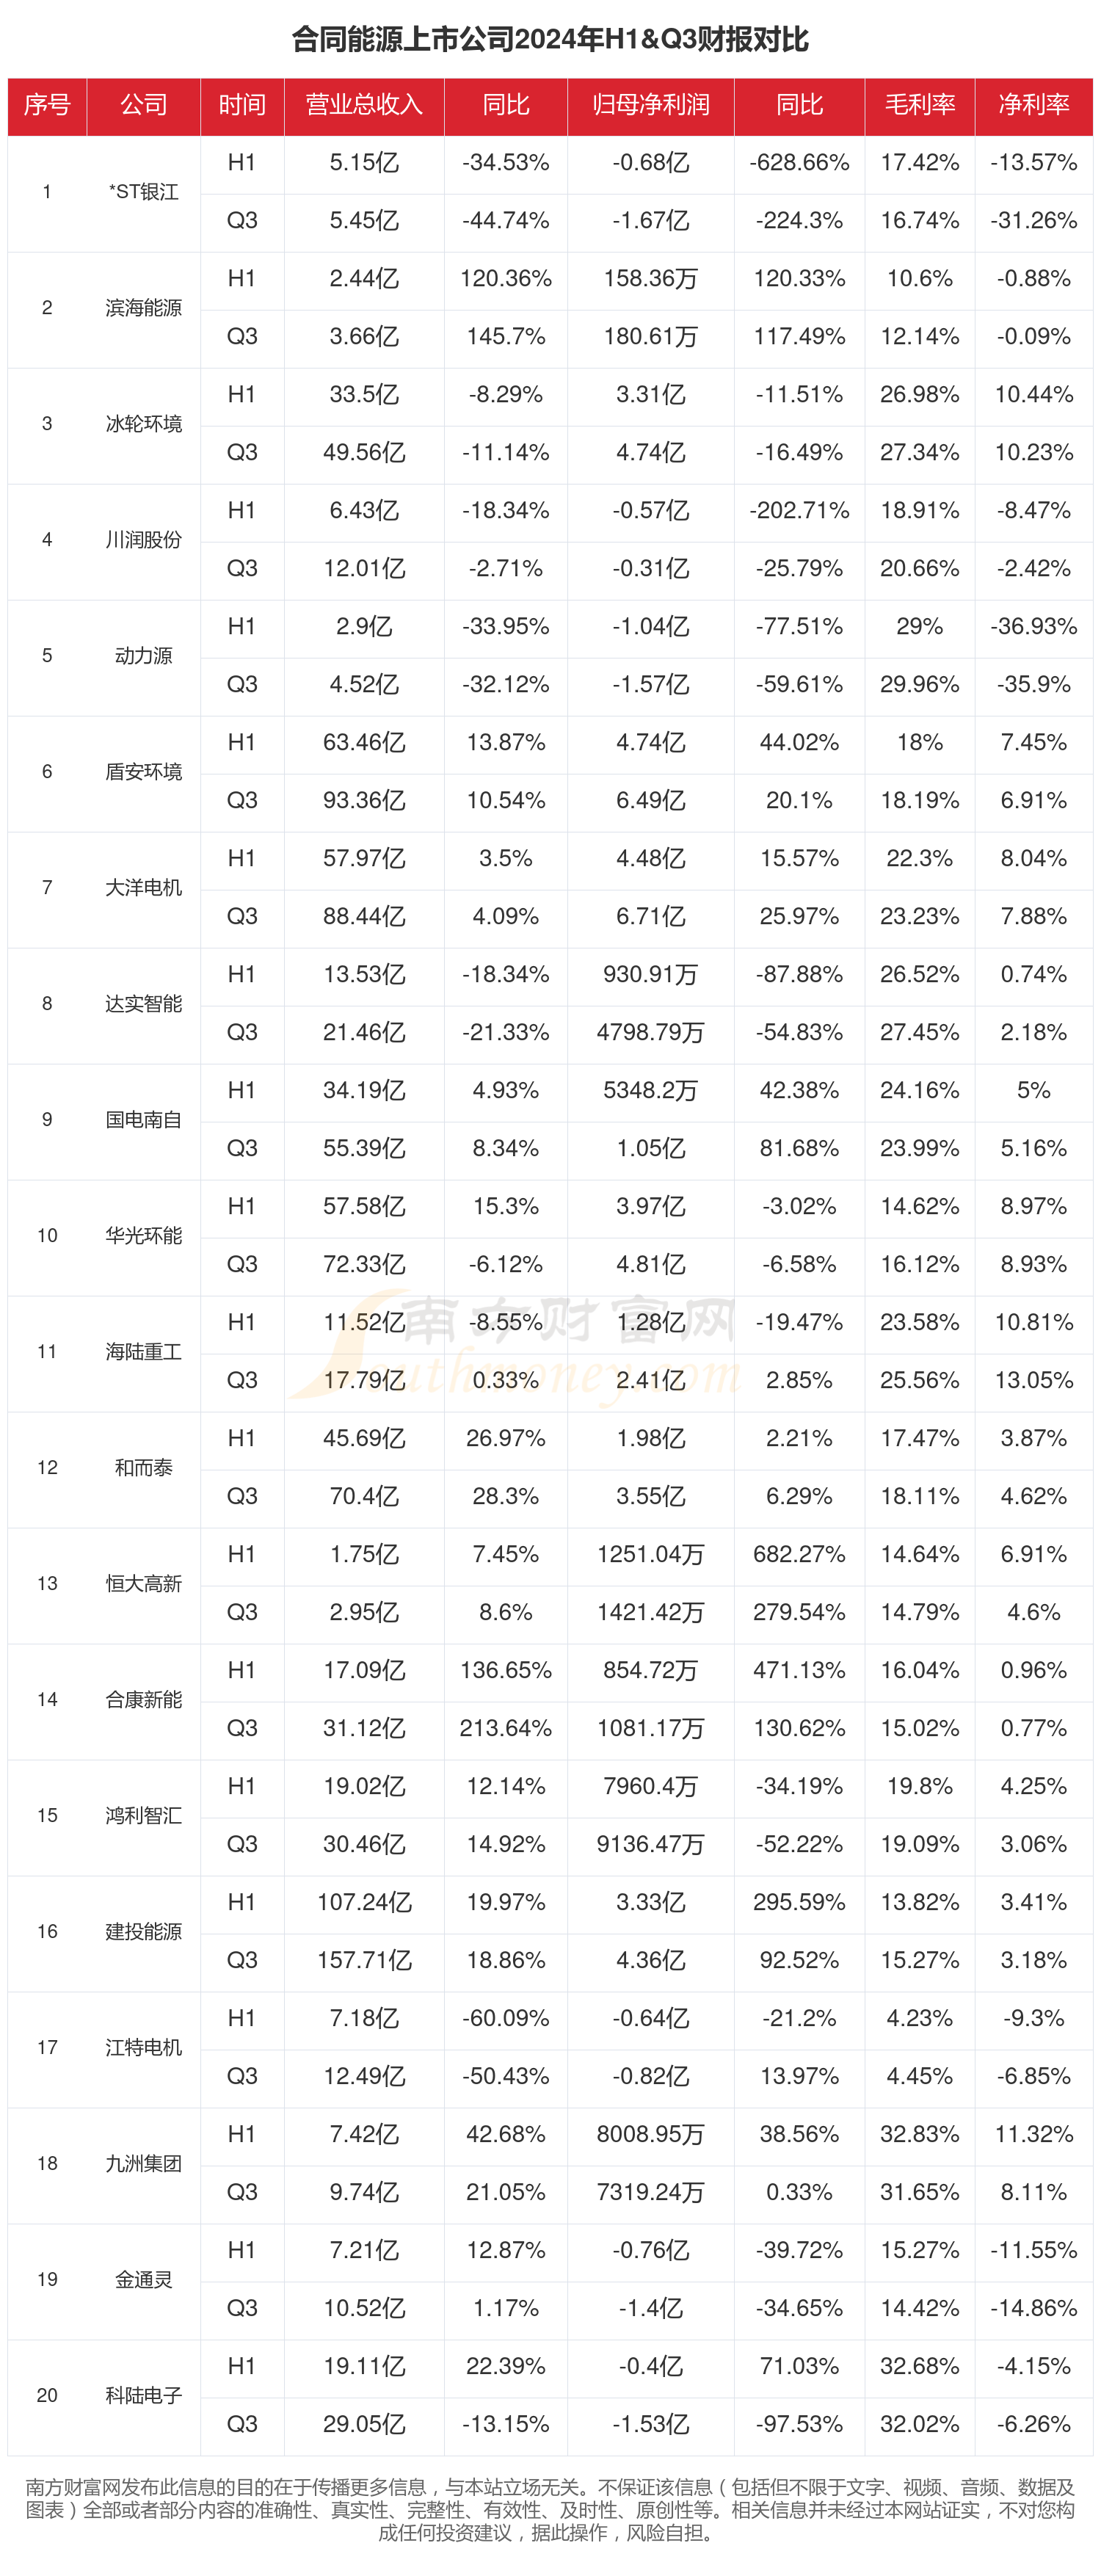Select the 国电南自 company cell
The image size is (1101, 2576).
pos(143,1120)
